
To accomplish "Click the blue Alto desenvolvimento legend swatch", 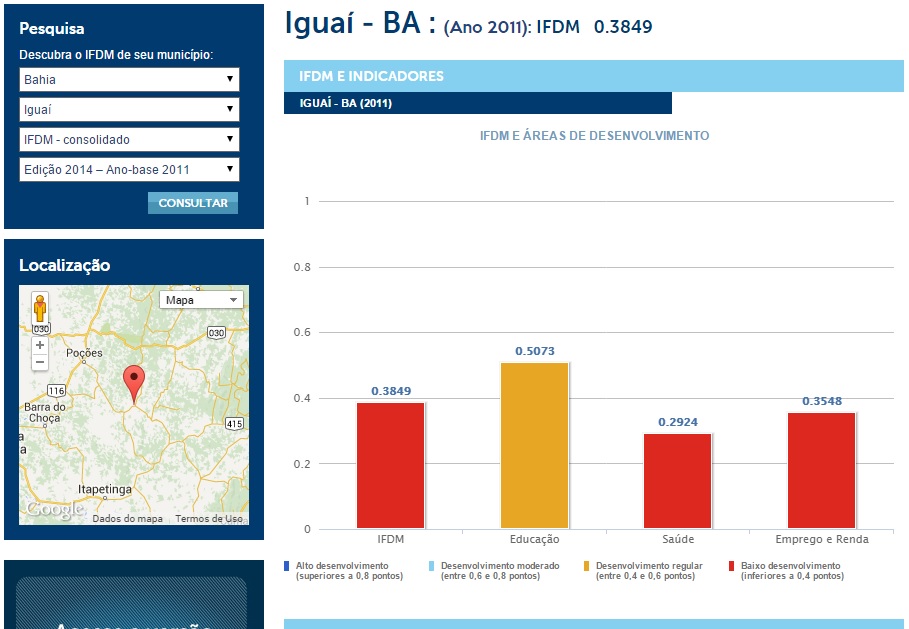I will [x=286, y=566].
